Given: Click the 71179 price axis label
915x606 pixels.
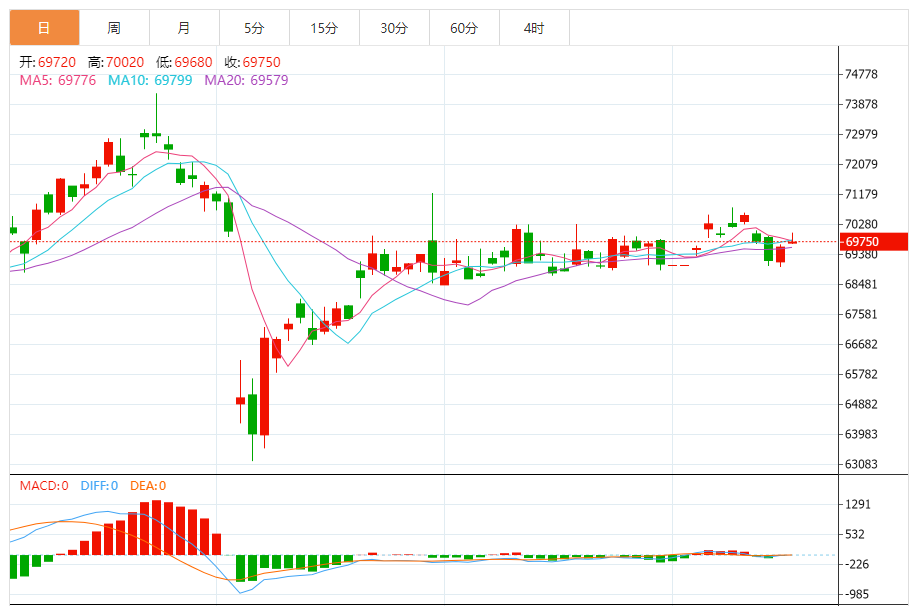Looking at the screenshot, I should click(x=861, y=194).
